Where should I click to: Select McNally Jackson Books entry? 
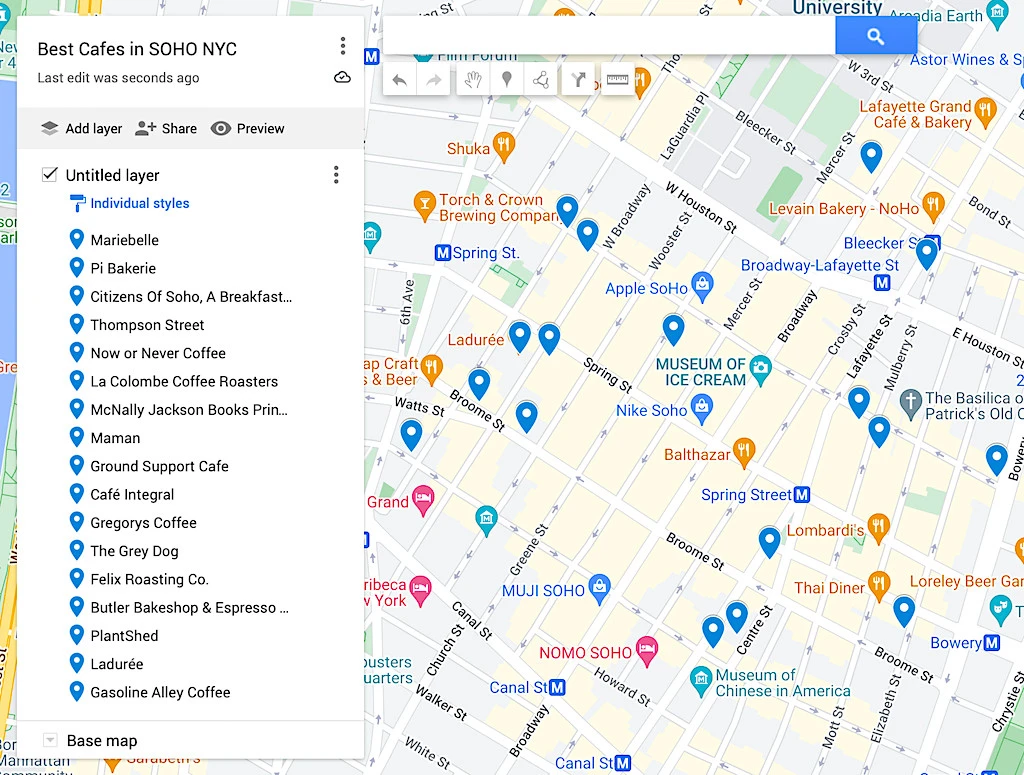point(189,409)
